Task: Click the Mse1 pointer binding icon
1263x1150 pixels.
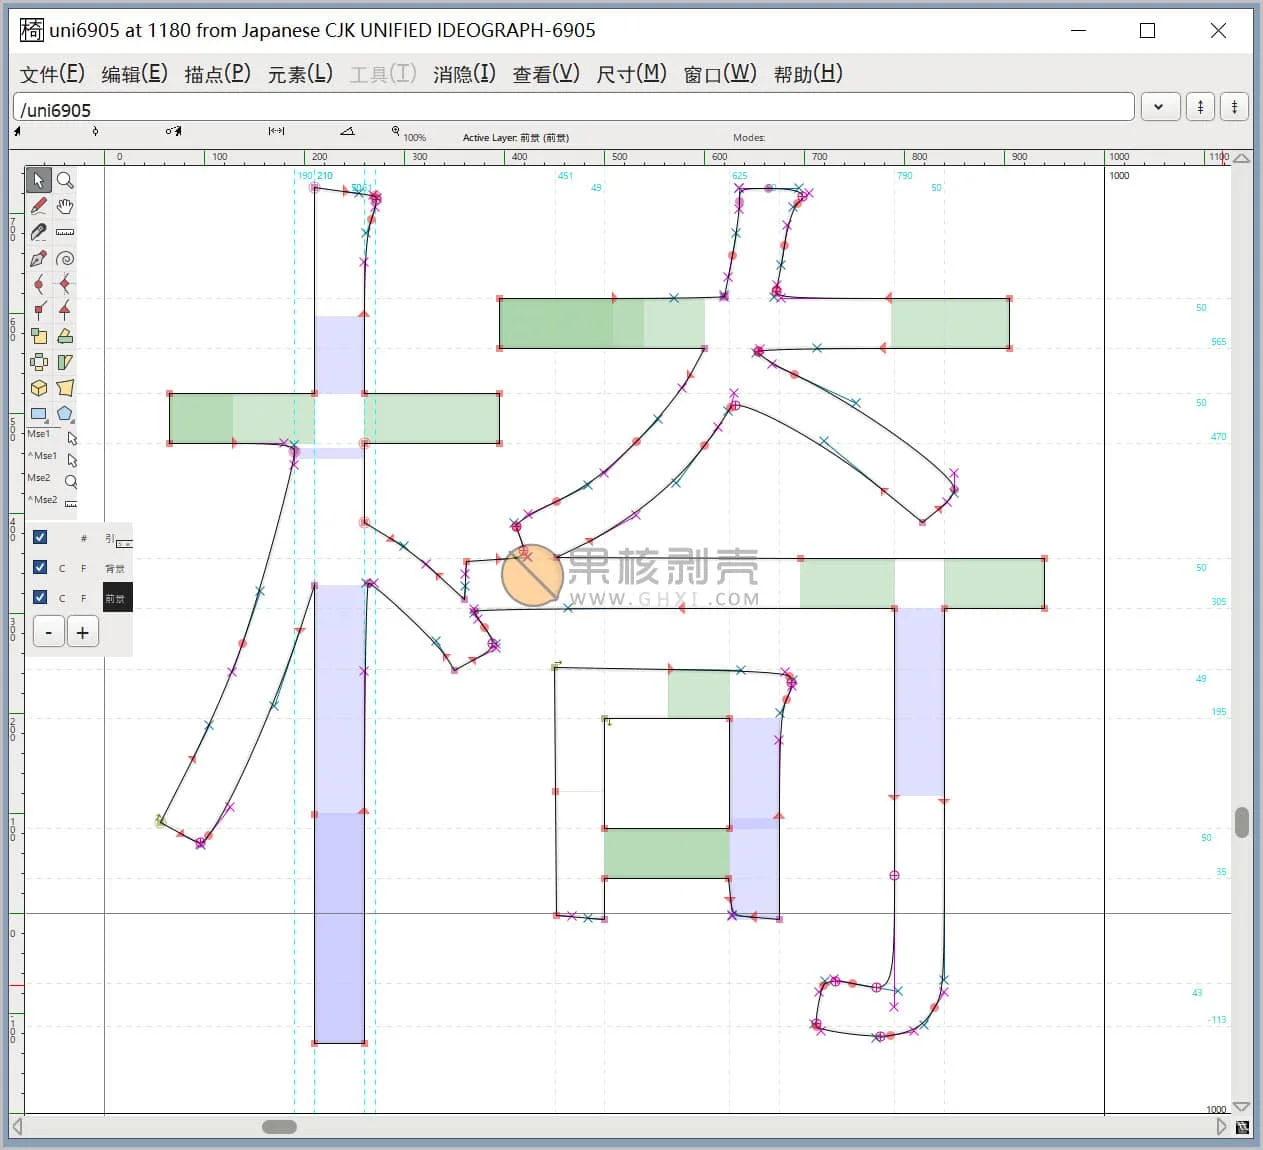Action: click(x=72, y=438)
